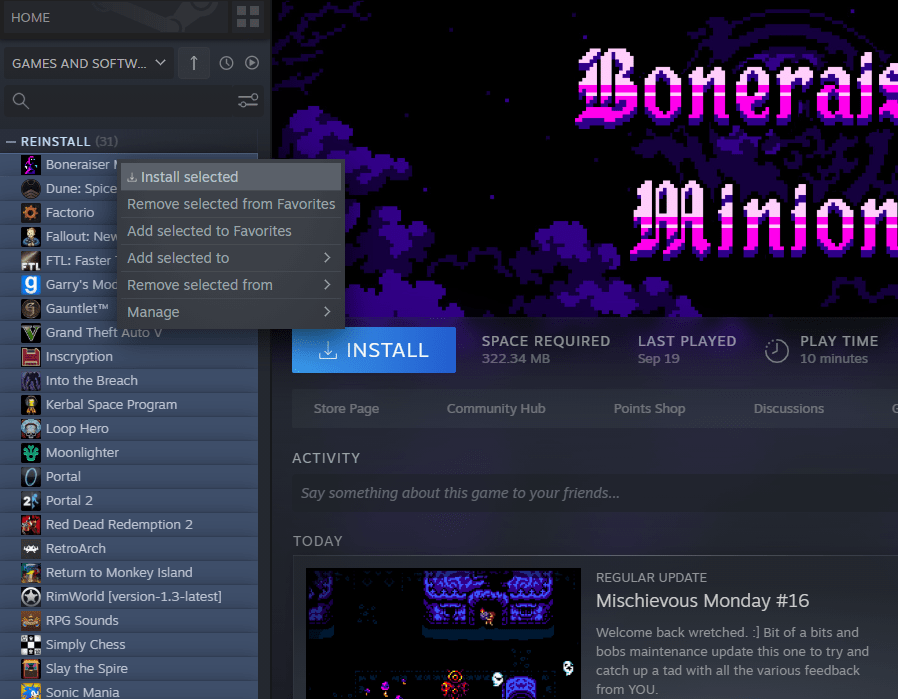Collapse the Reinstall category

pyautogui.click(x=11, y=141)
